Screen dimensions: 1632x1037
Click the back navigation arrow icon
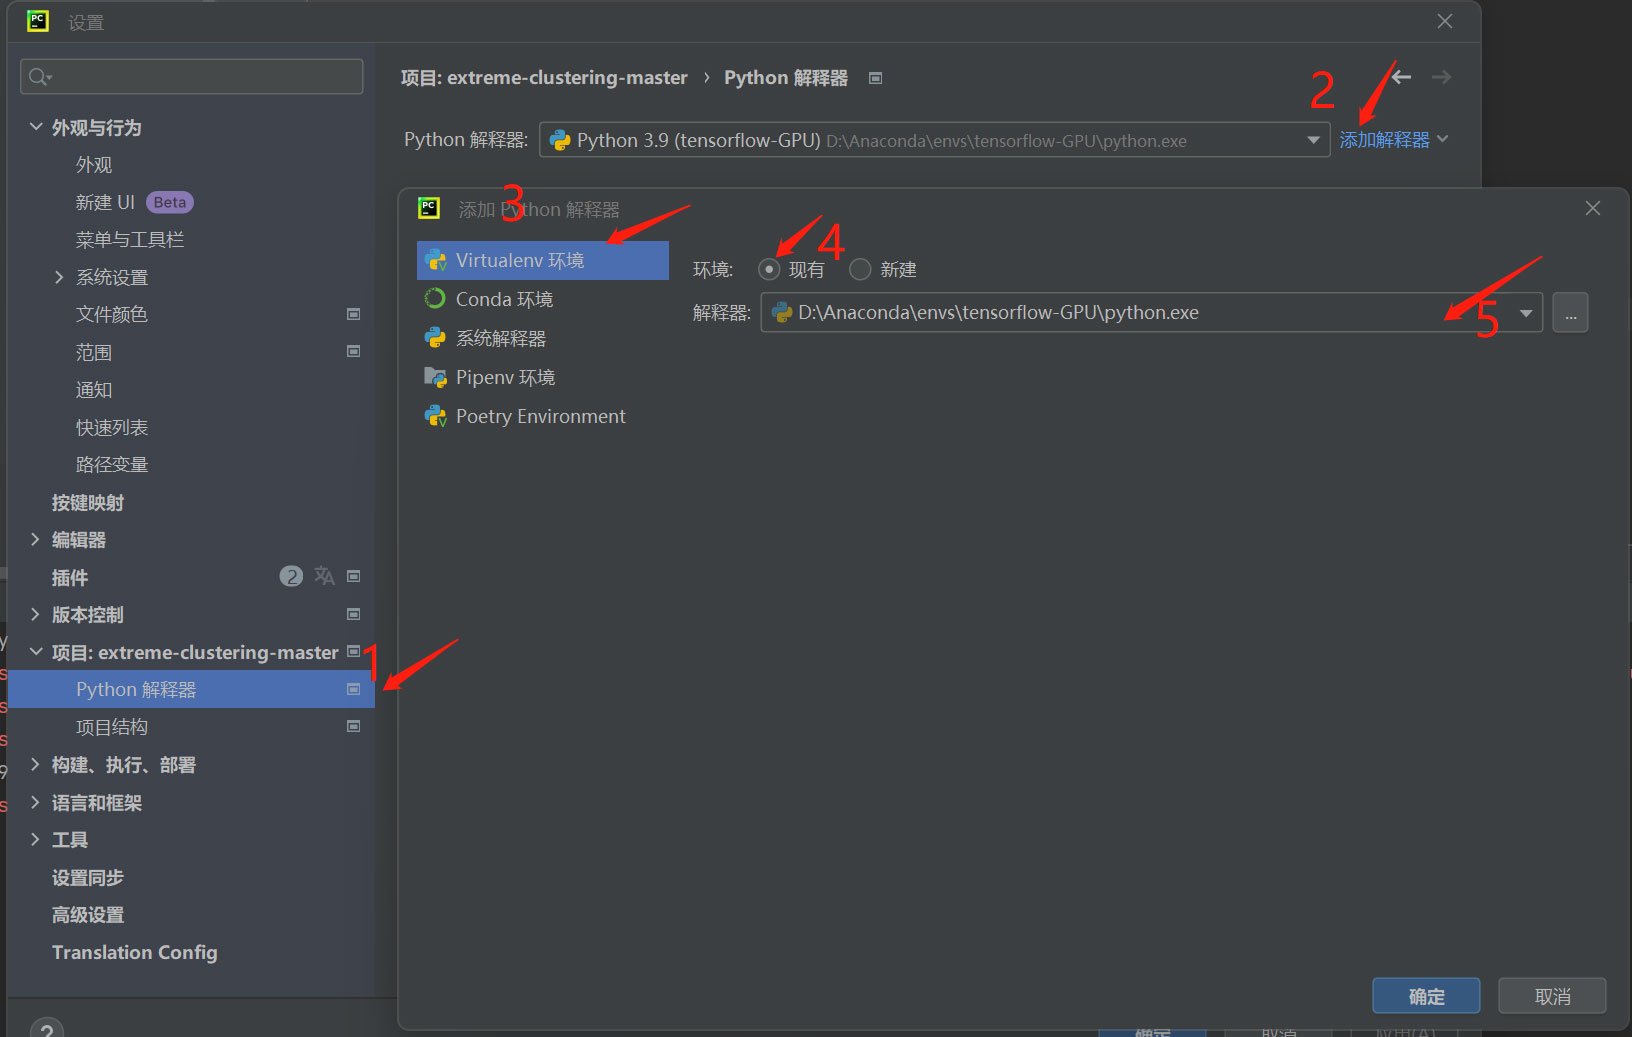coord(1402,77)
